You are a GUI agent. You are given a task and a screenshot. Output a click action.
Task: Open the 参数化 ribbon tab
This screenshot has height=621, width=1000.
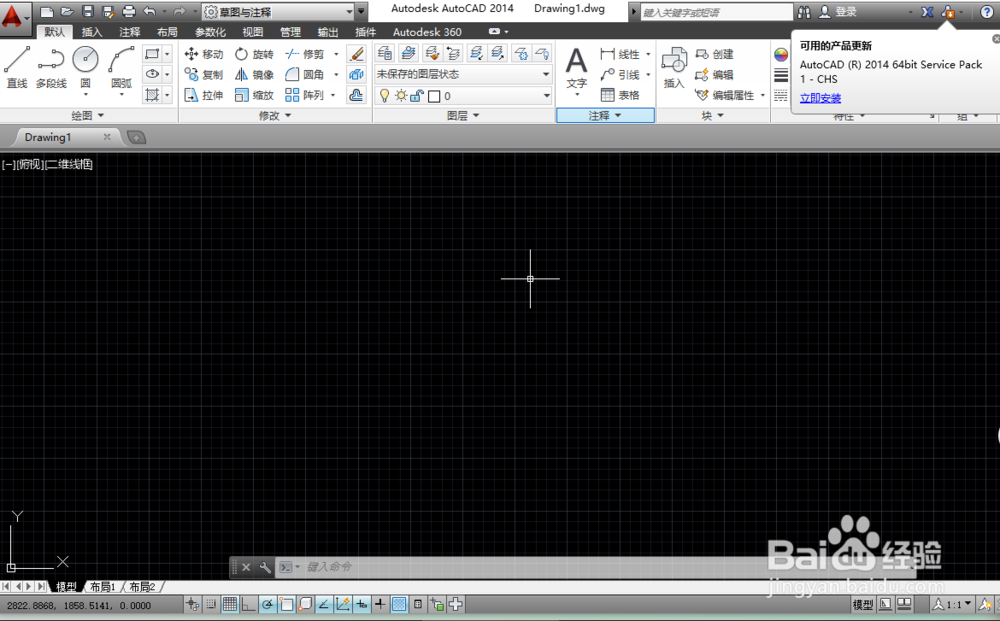[x=210, y=32]
